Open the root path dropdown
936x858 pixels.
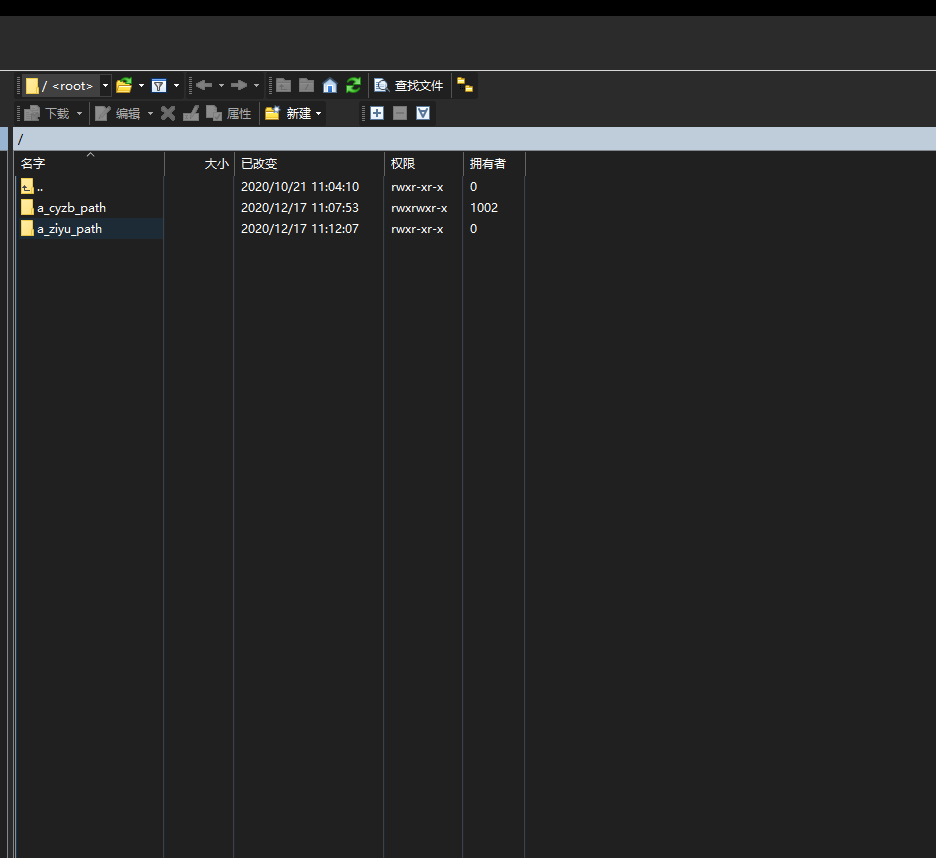tap(105, 86)
